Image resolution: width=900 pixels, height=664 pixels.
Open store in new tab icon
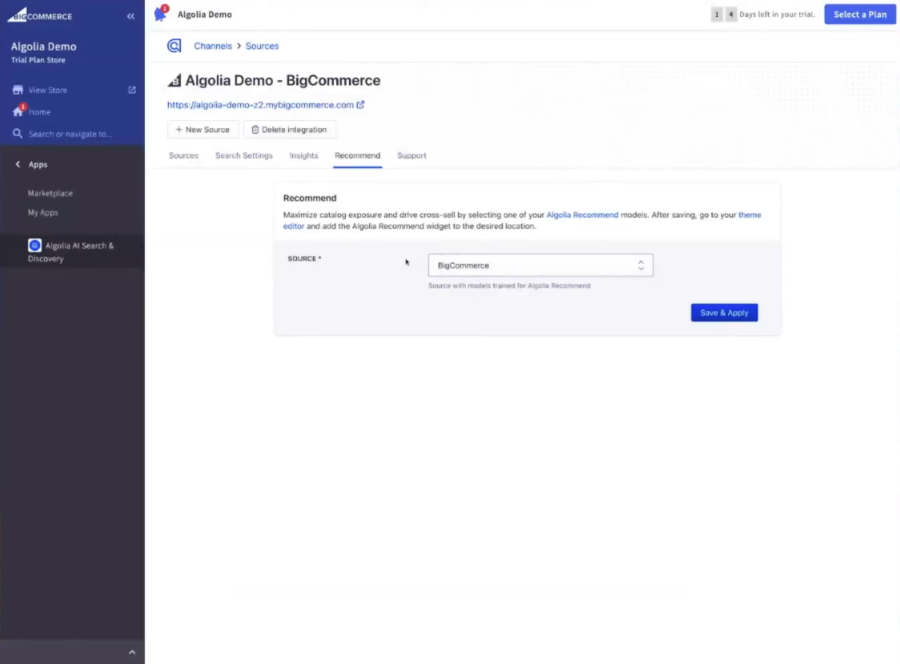(132, 90)
